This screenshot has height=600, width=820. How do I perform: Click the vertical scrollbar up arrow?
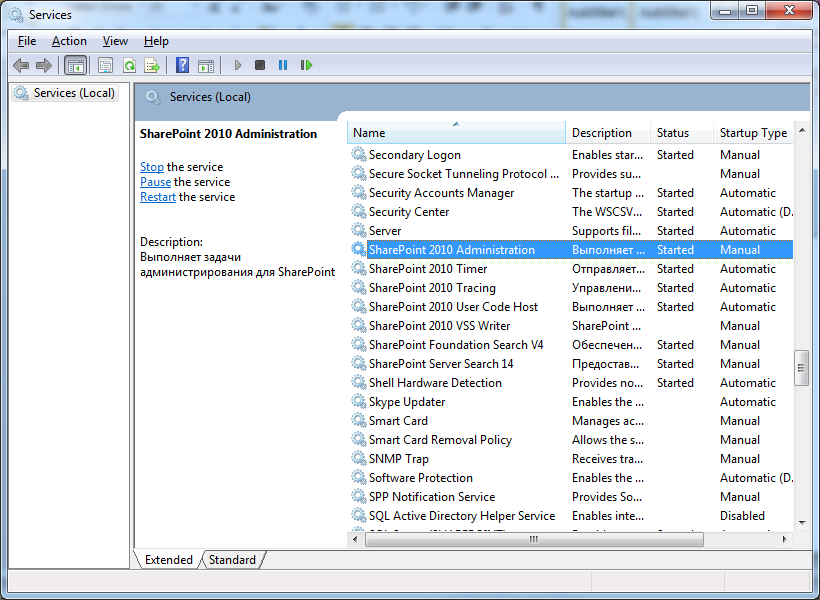point(802,130)
